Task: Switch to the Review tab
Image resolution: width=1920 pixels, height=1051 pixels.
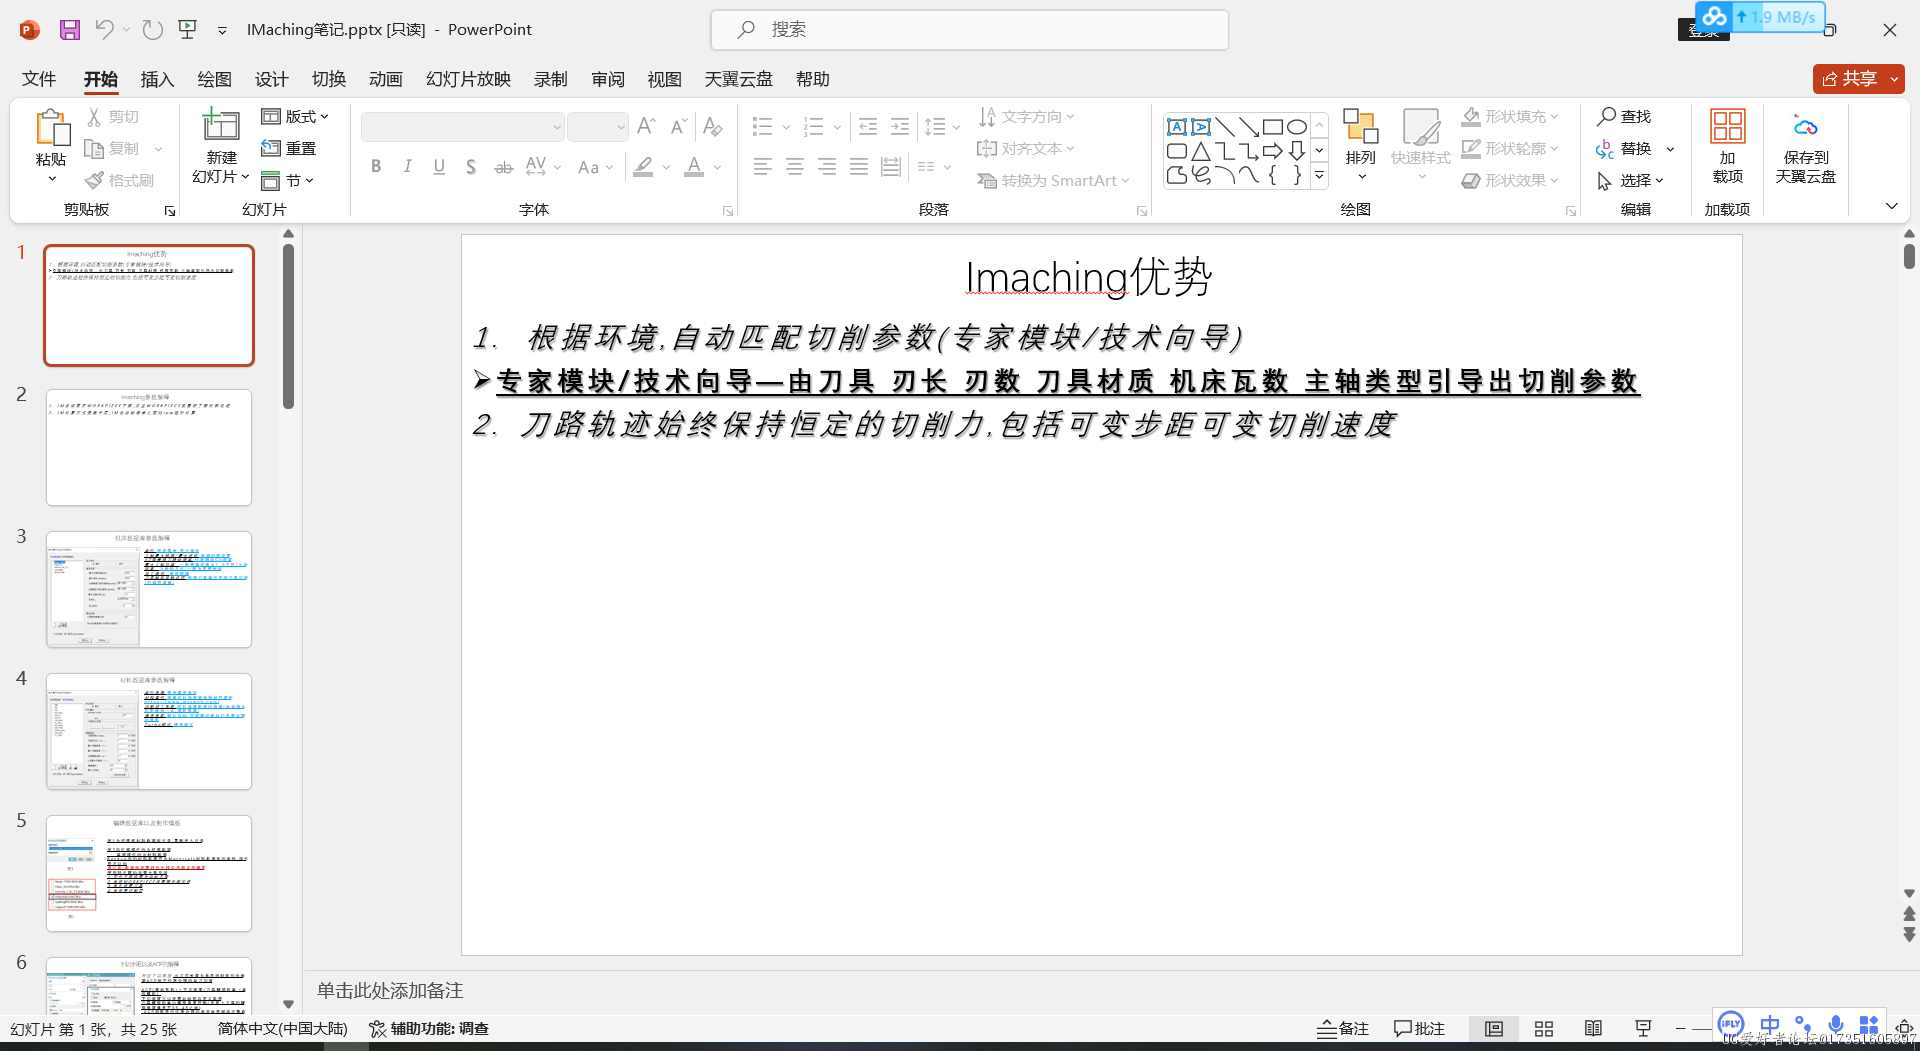Action: point(607,79)
